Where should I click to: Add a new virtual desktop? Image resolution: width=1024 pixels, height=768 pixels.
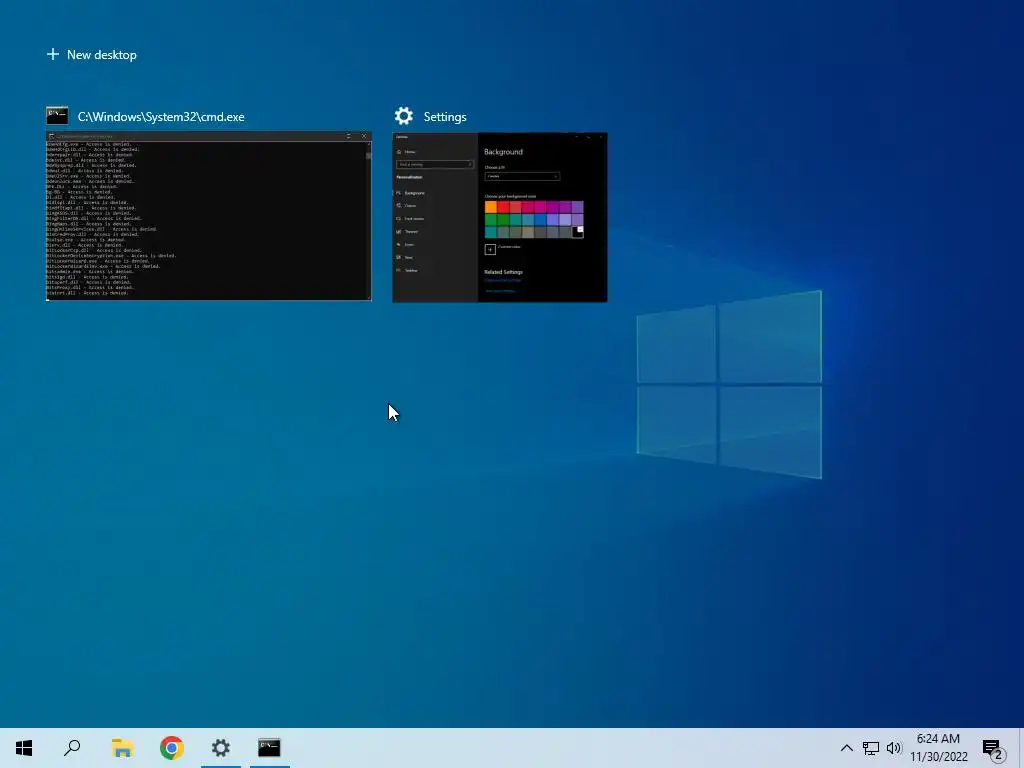[x=91, y=55]
